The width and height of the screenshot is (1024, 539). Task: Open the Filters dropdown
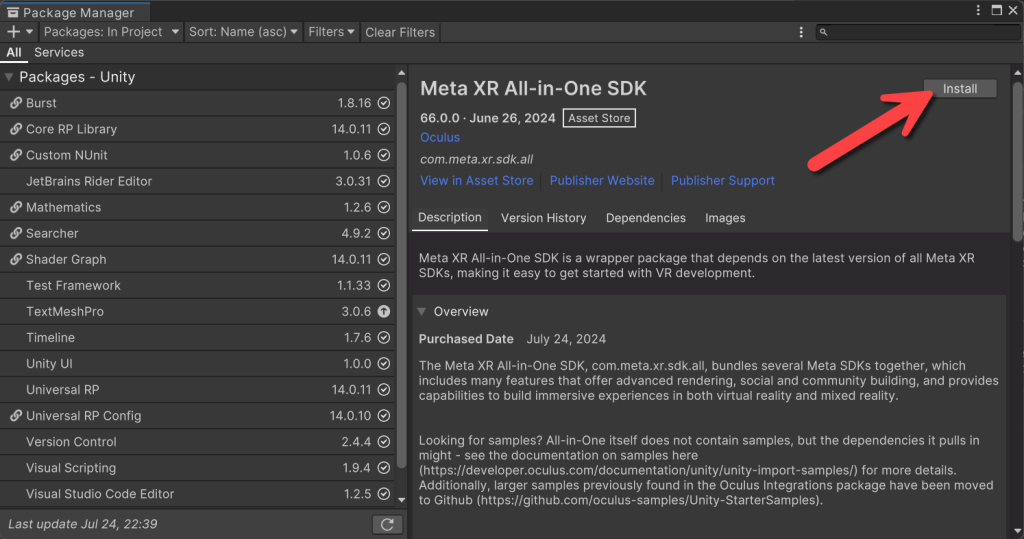click(x=331, y=31)
